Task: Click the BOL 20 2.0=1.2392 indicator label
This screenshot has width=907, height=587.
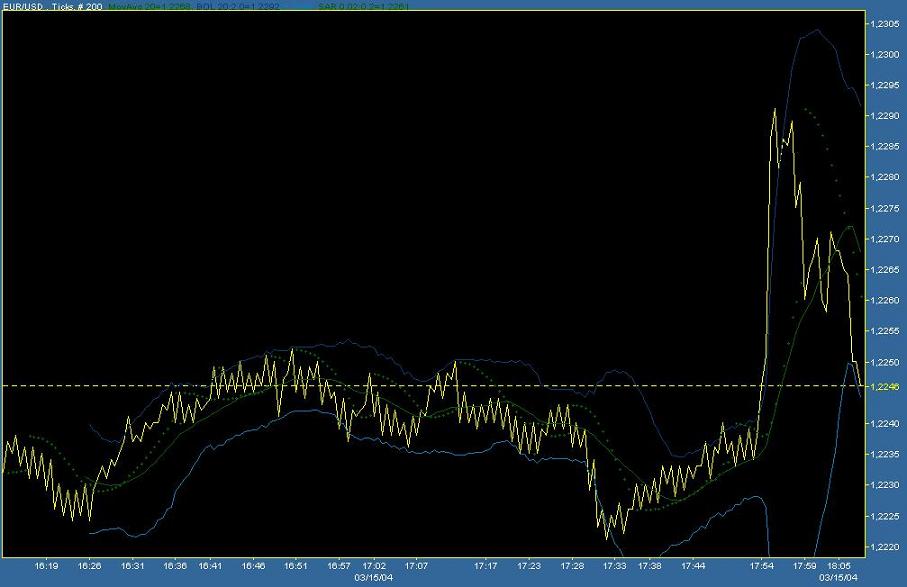Action: [x=235, y=4]
